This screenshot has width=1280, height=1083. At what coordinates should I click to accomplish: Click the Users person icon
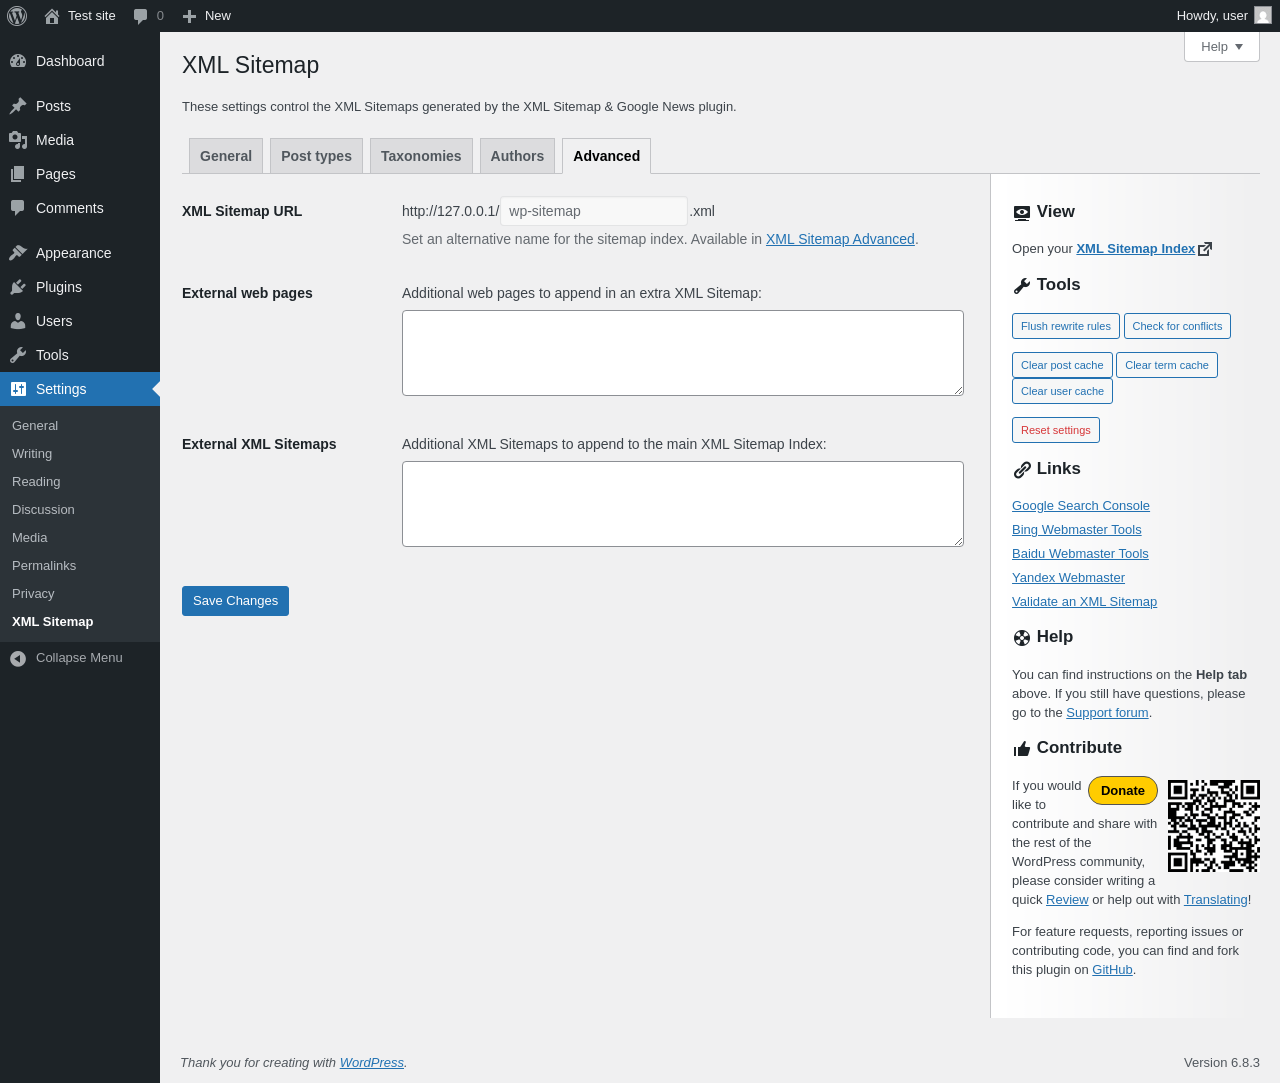[18, 321]
